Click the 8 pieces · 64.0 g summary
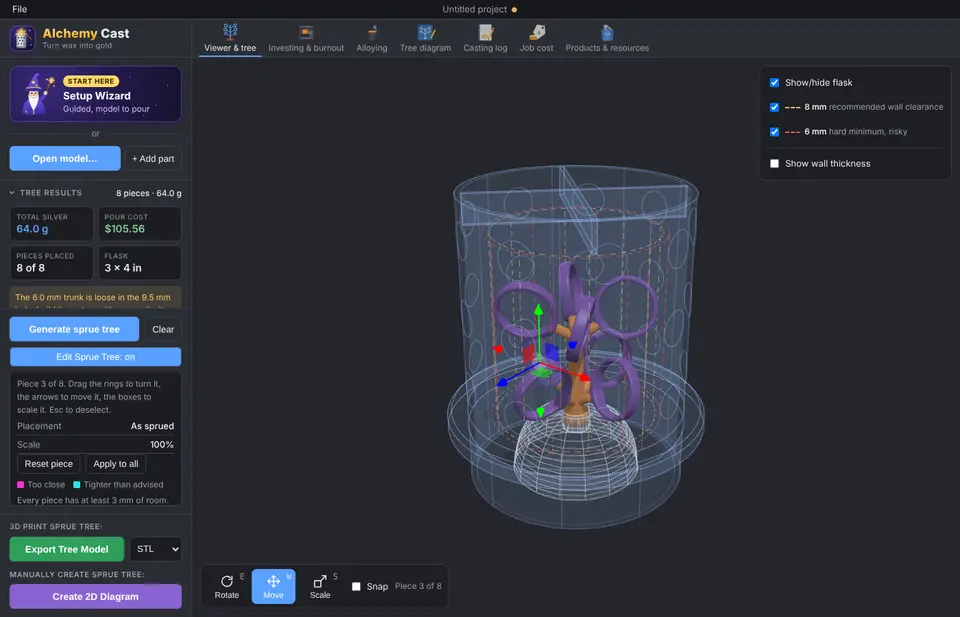This screenshot has height=617, width=960. (149, 193)
